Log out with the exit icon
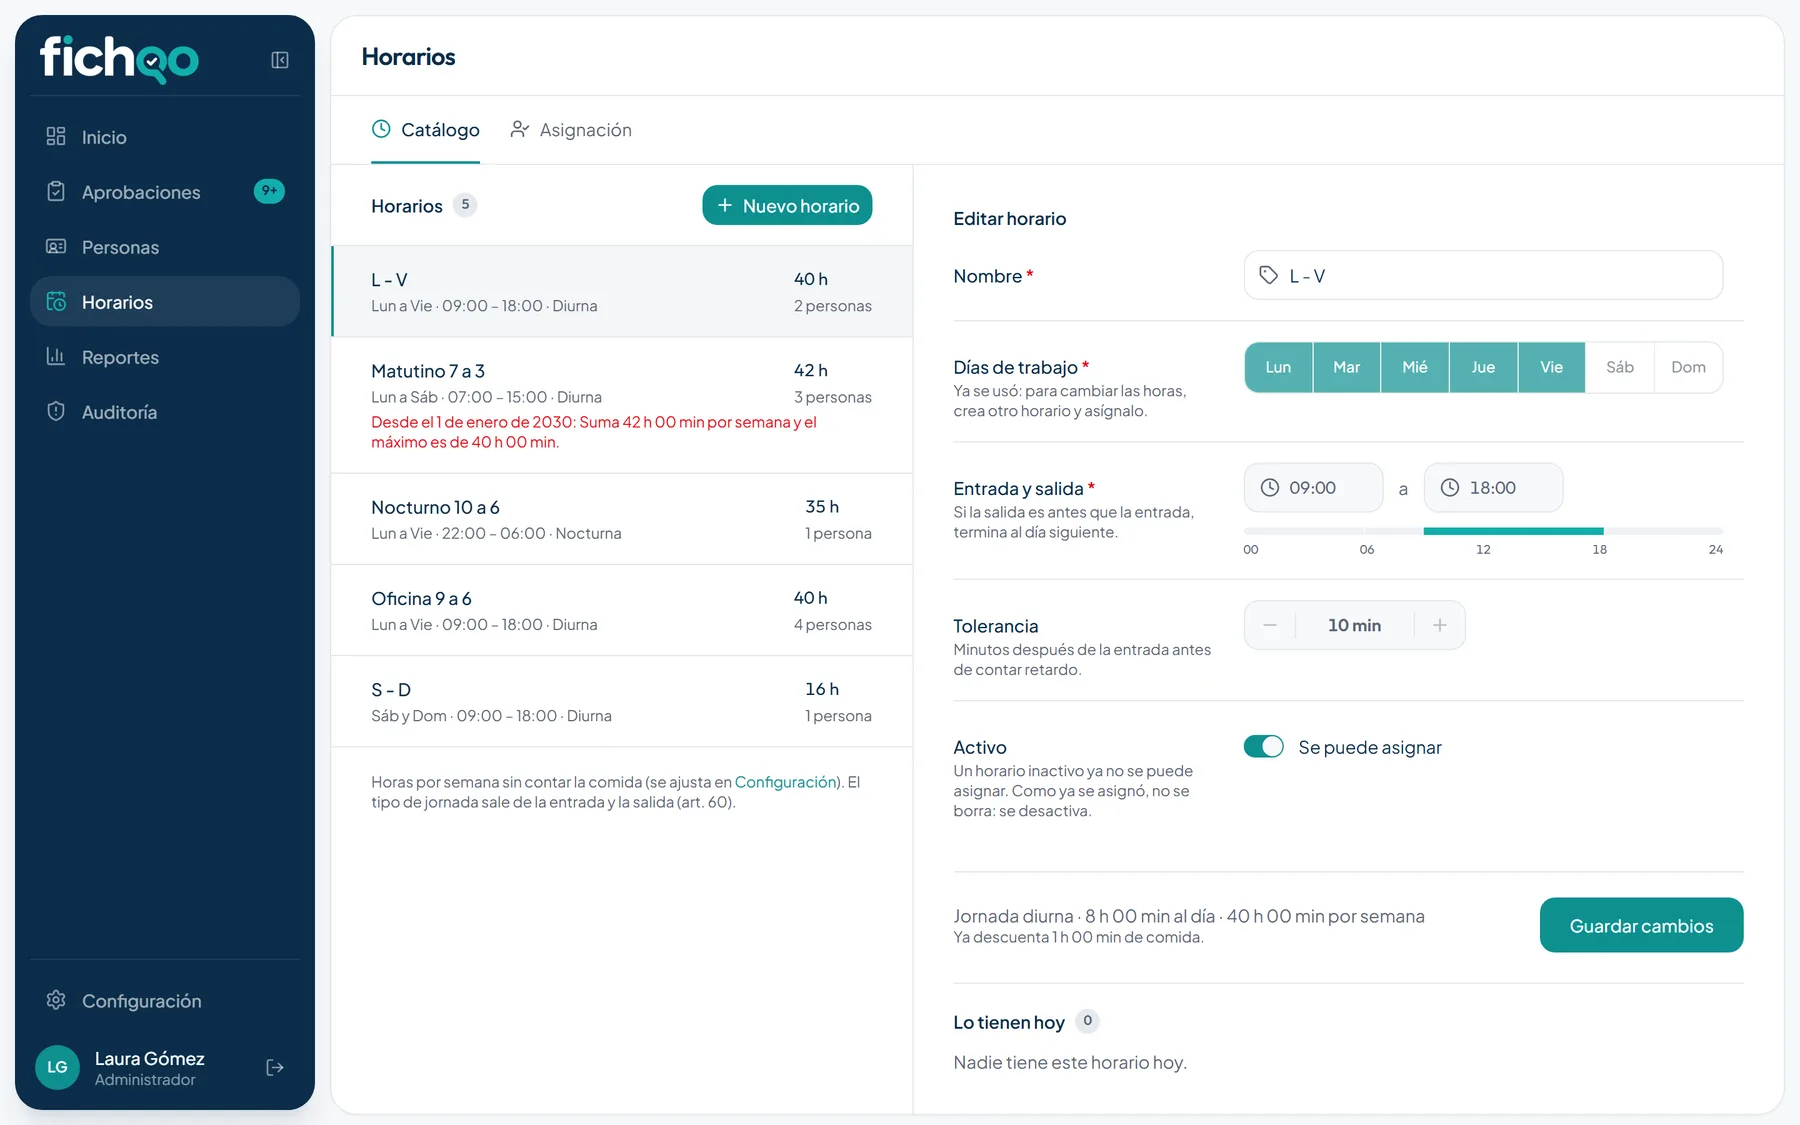Screen dimensions: 1800x1125 click(275, 1068)
